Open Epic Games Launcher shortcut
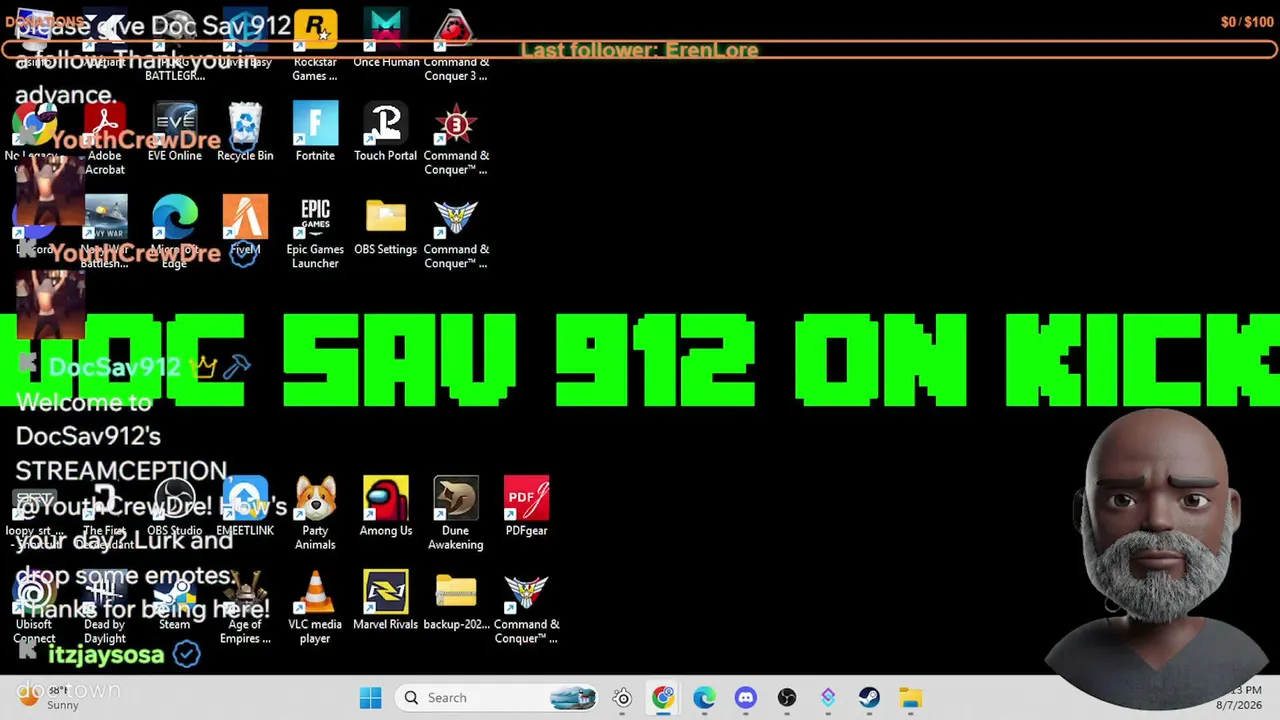Viewport: 1280px width, 720px height. 315,233
